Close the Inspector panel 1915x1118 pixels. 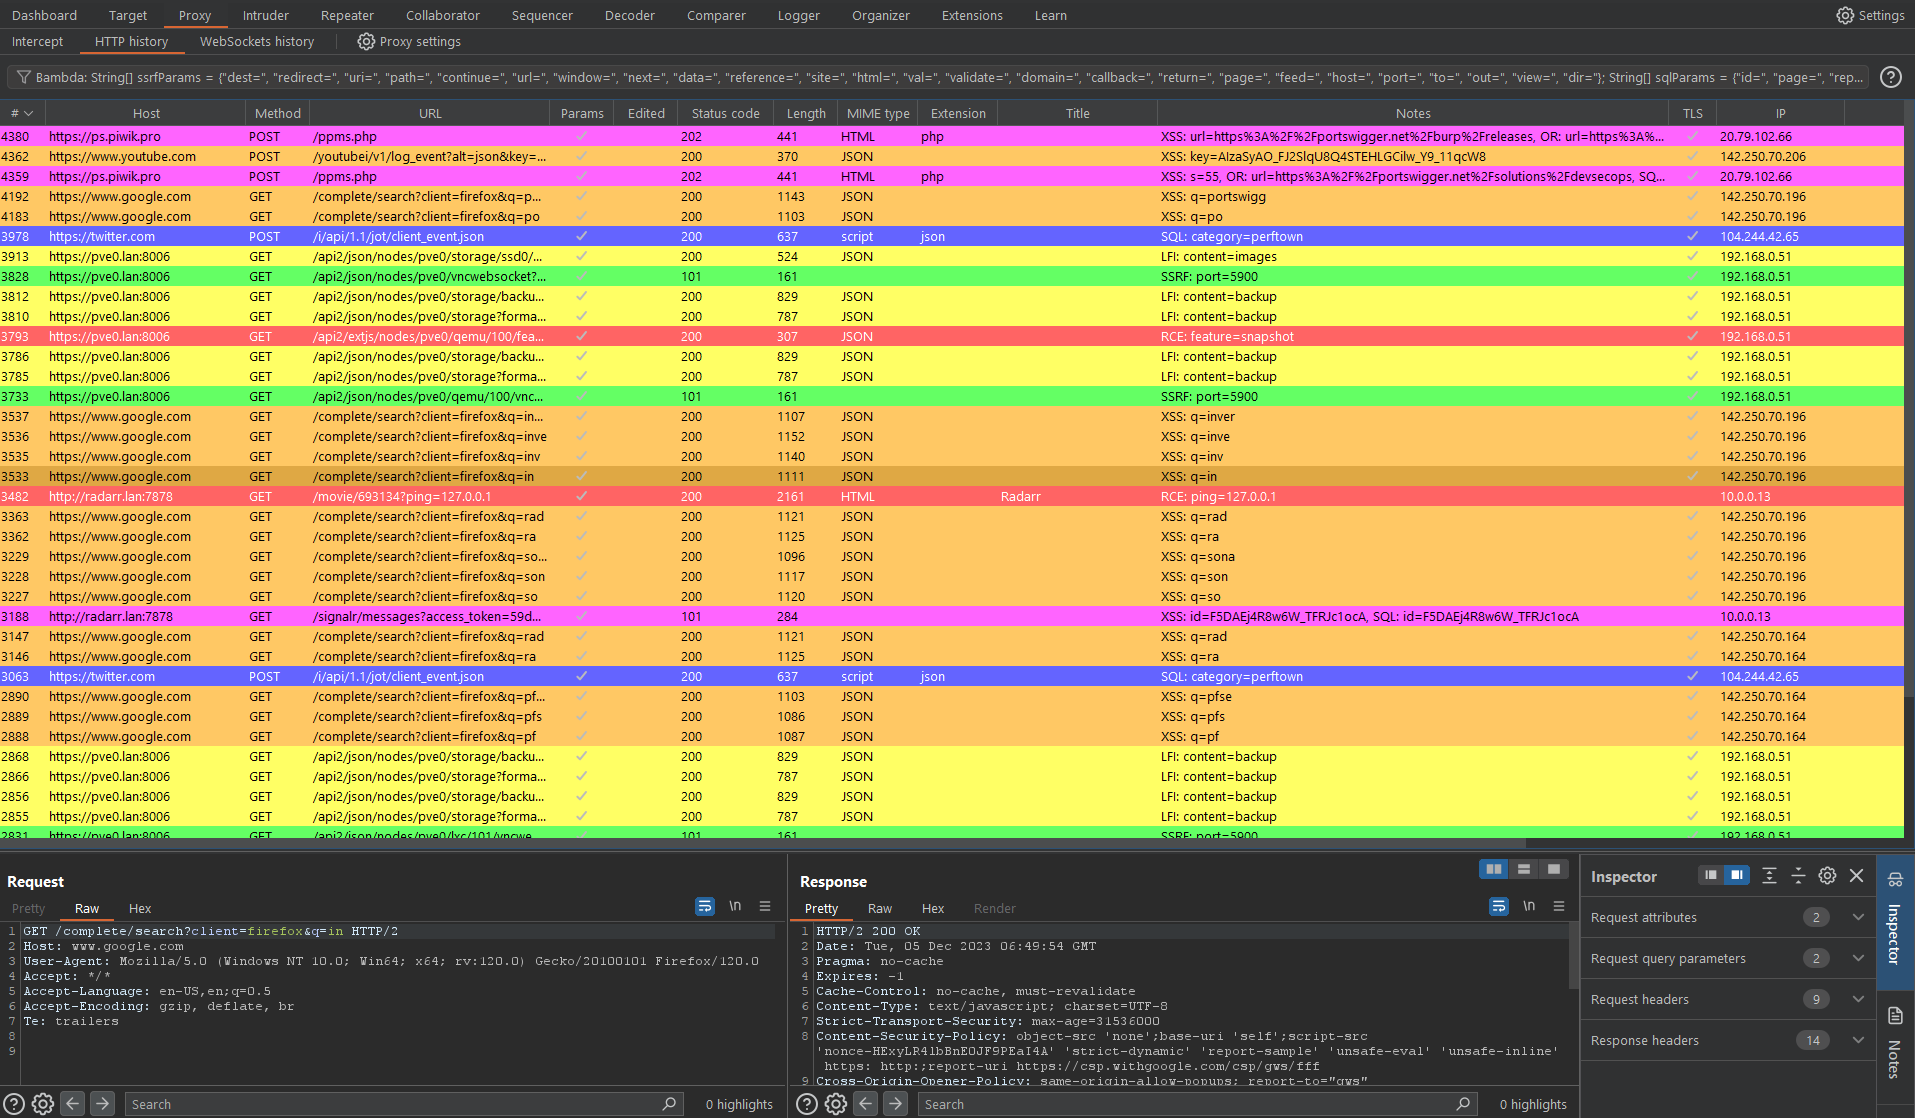tap(1856, 875)
